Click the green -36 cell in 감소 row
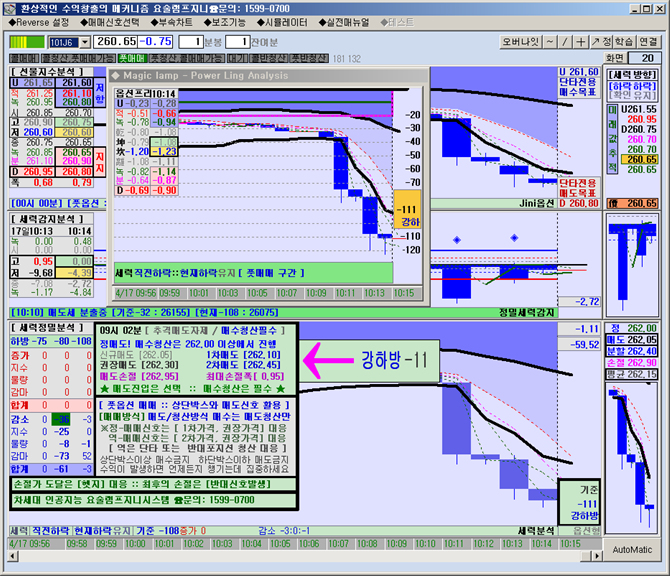The width and height of the screenshot is (670, 576). tap(62, 419)
